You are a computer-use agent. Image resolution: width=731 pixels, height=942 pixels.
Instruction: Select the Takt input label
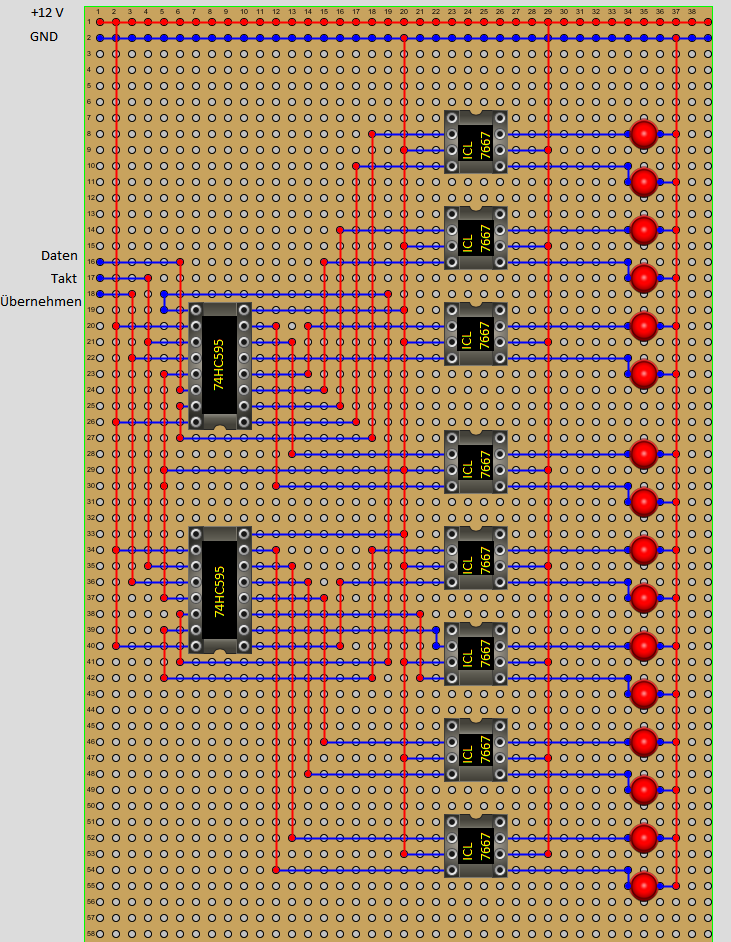pyautogui.click(x=64, y=278)
